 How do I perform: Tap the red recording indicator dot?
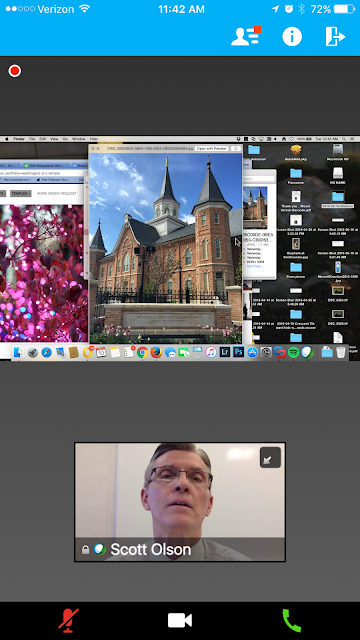tap(15, 71)
